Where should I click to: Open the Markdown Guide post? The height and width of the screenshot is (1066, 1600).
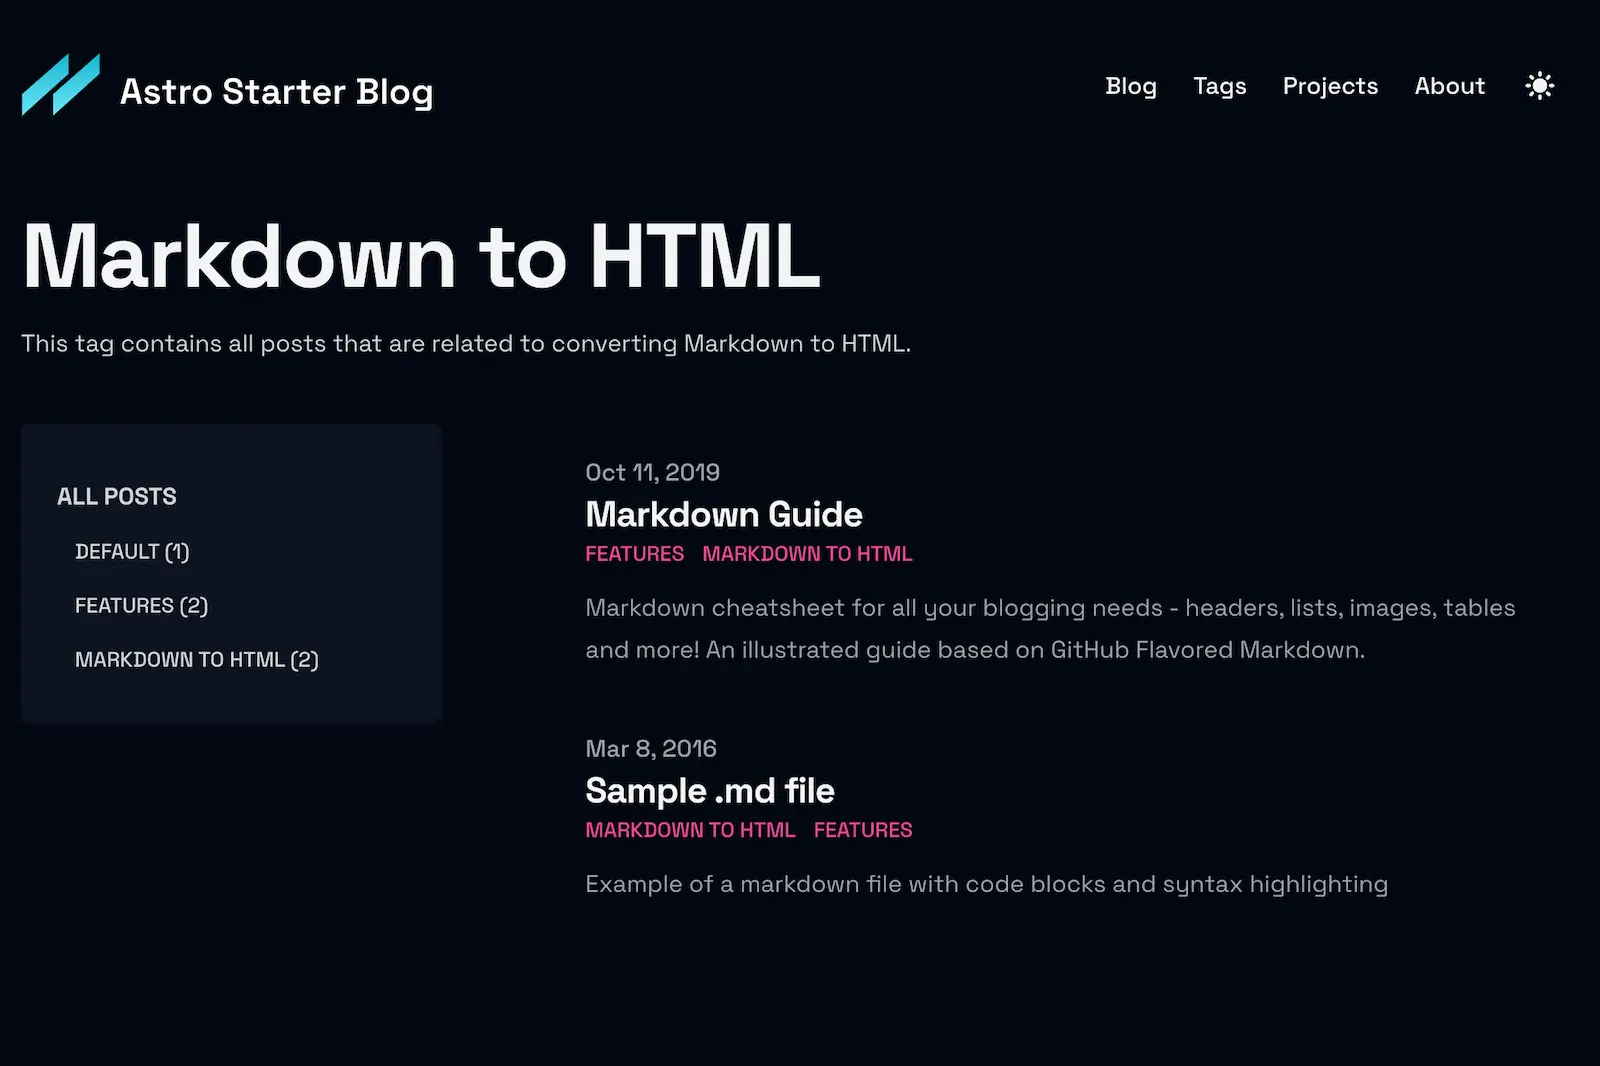click(724, 514)
